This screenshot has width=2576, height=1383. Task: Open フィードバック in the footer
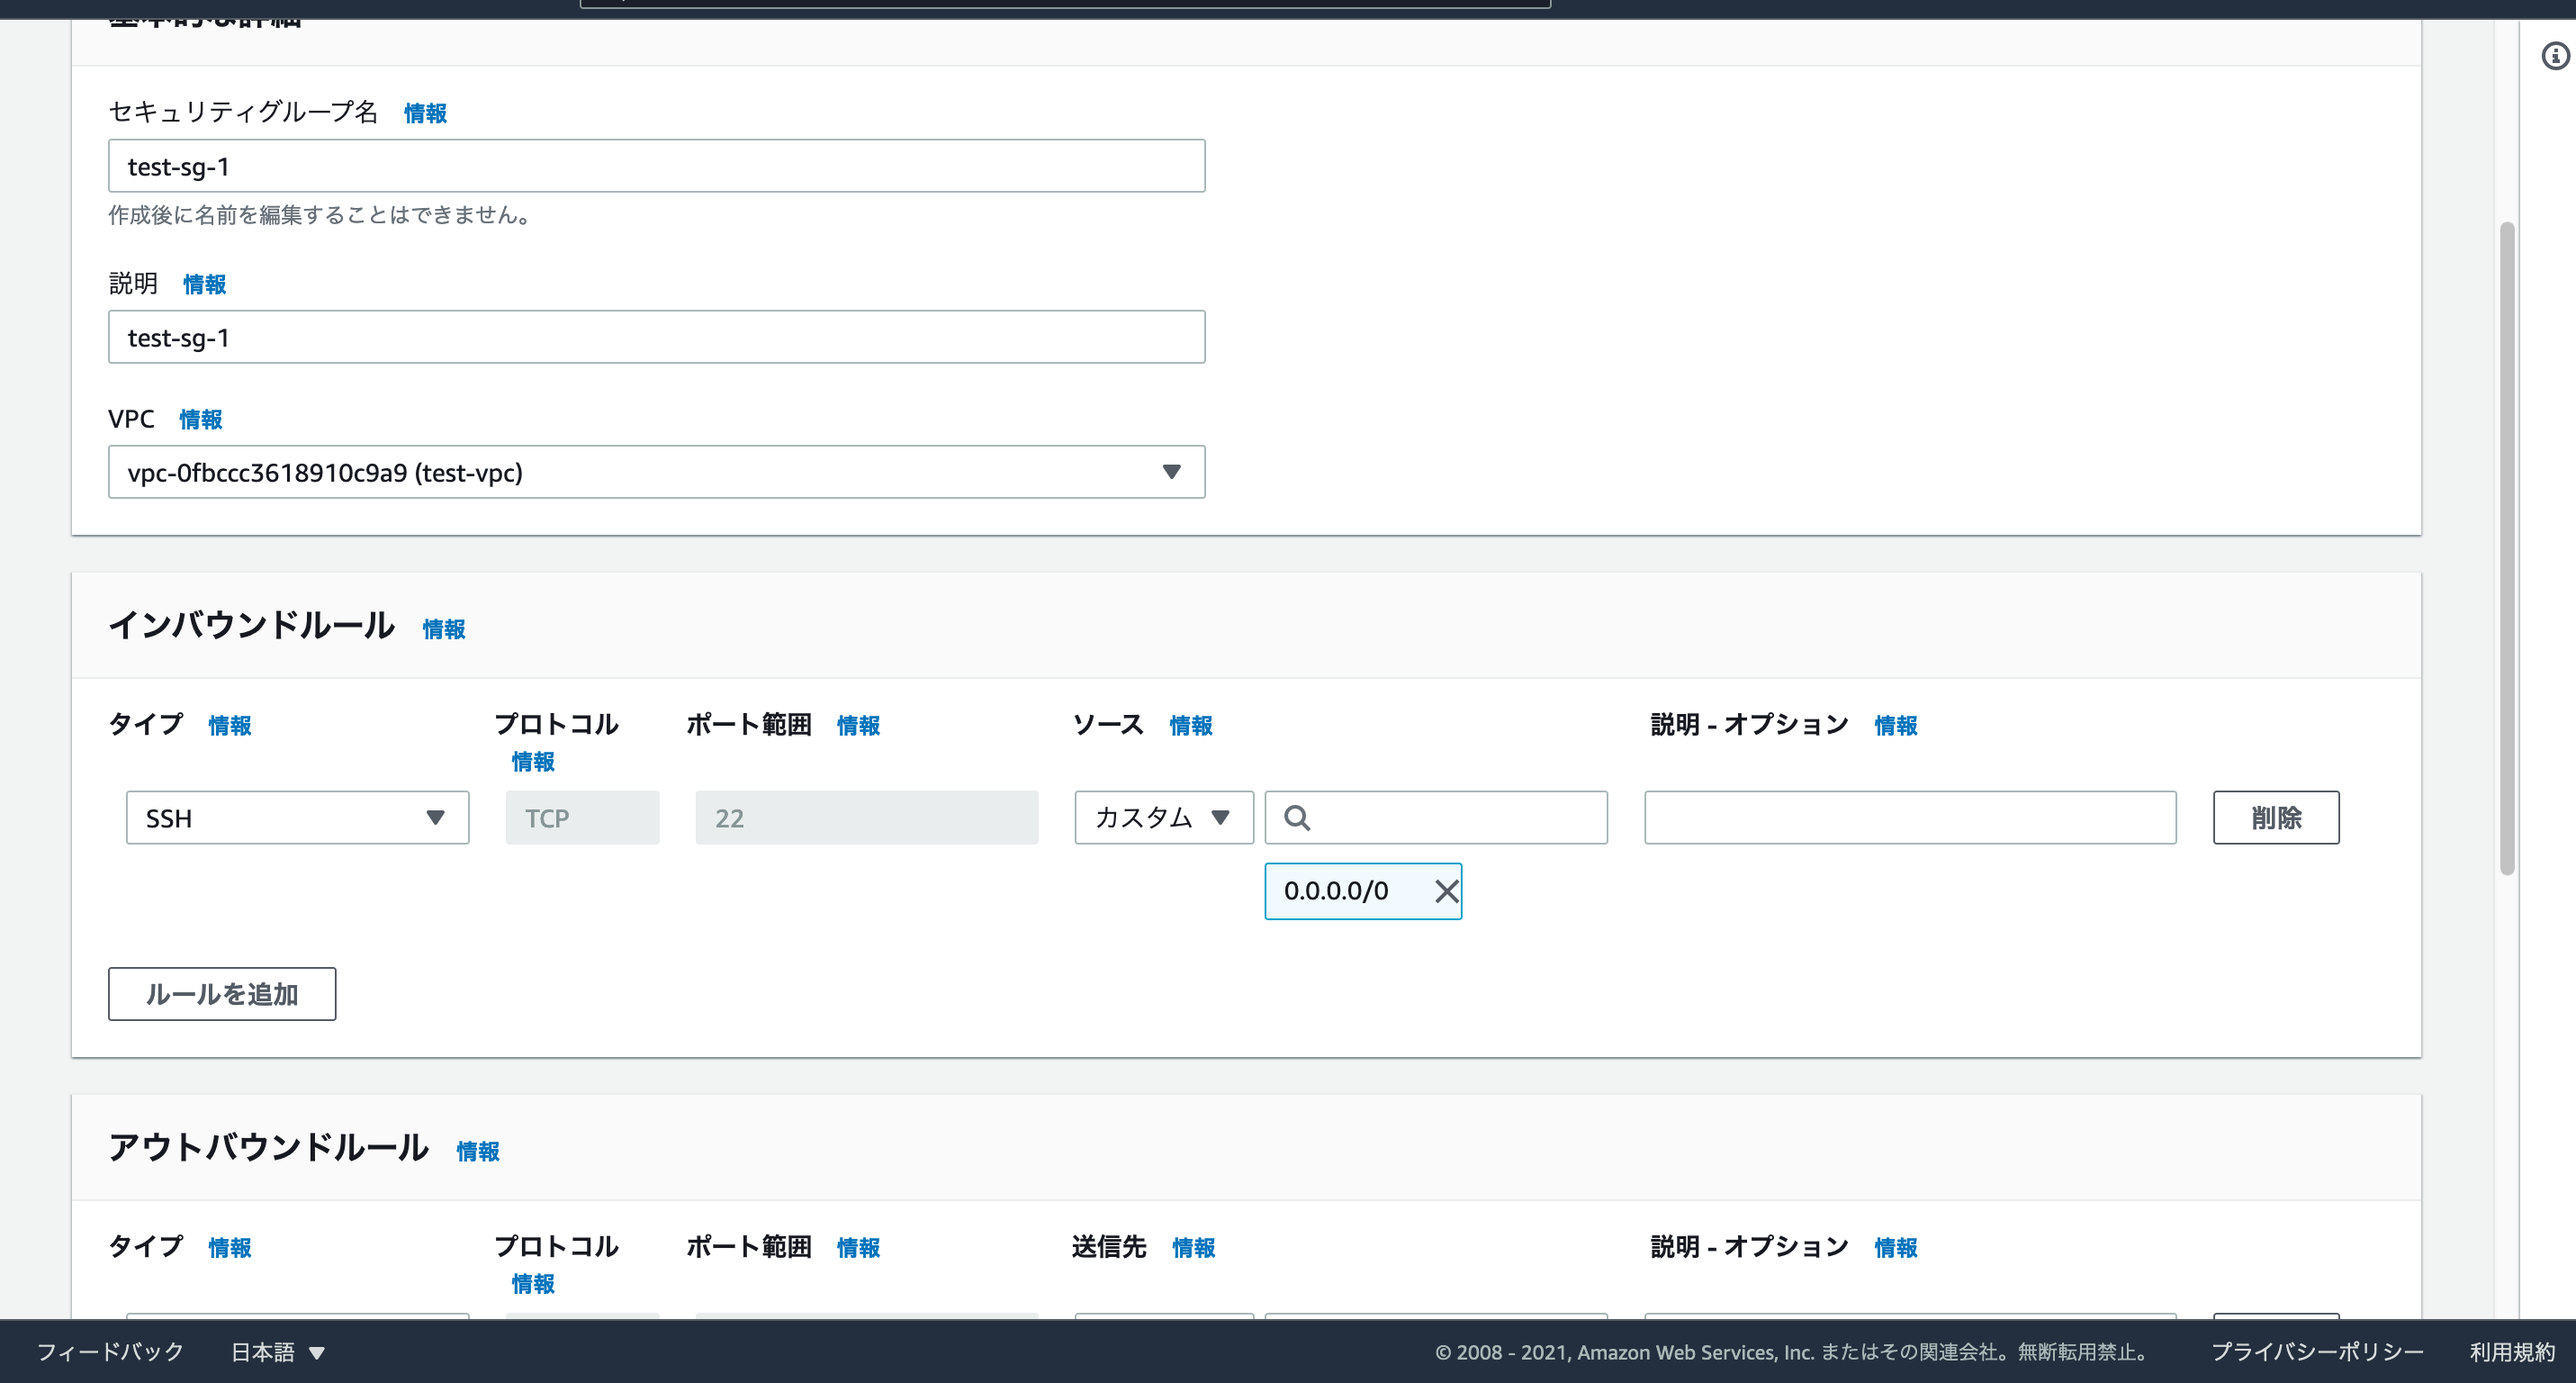(110, 1352)
